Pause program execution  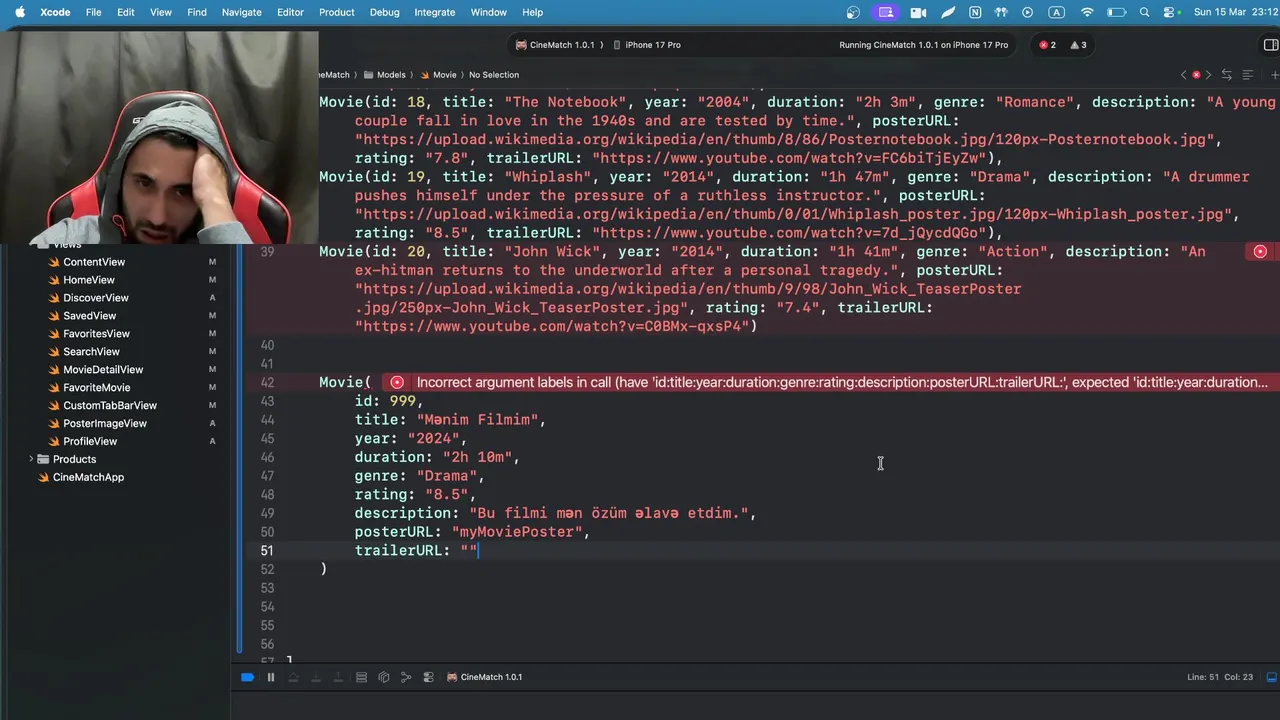(270, 677)
